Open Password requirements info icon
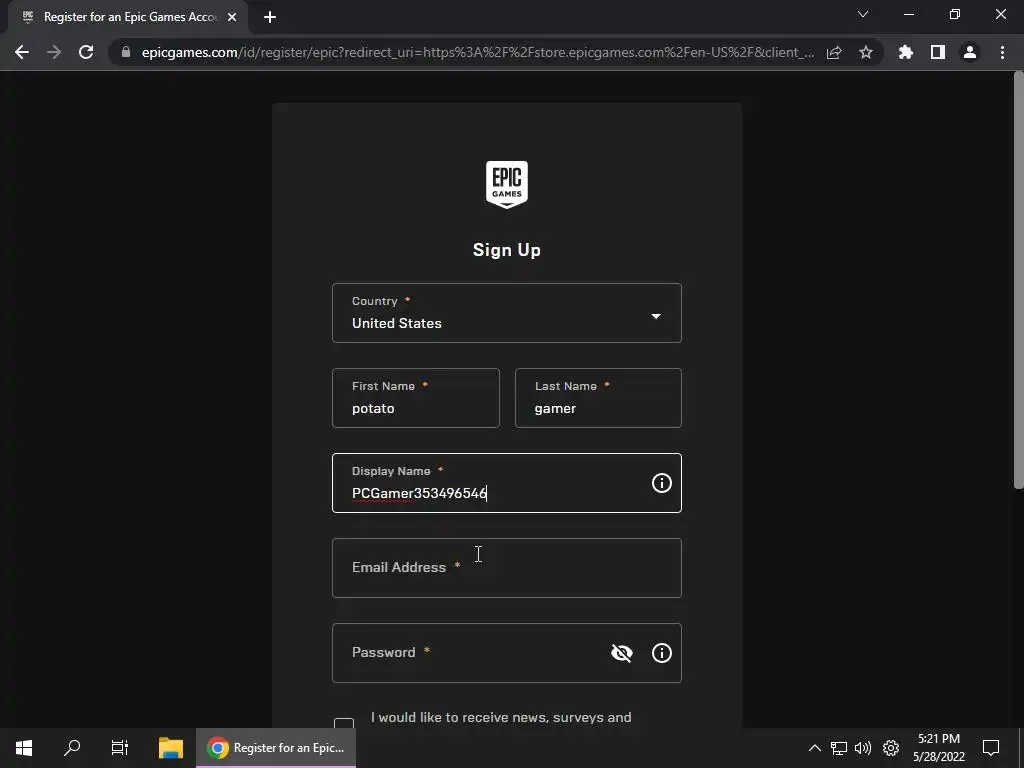Viewport: 1024px width, 768px height. tap(662, 652)
